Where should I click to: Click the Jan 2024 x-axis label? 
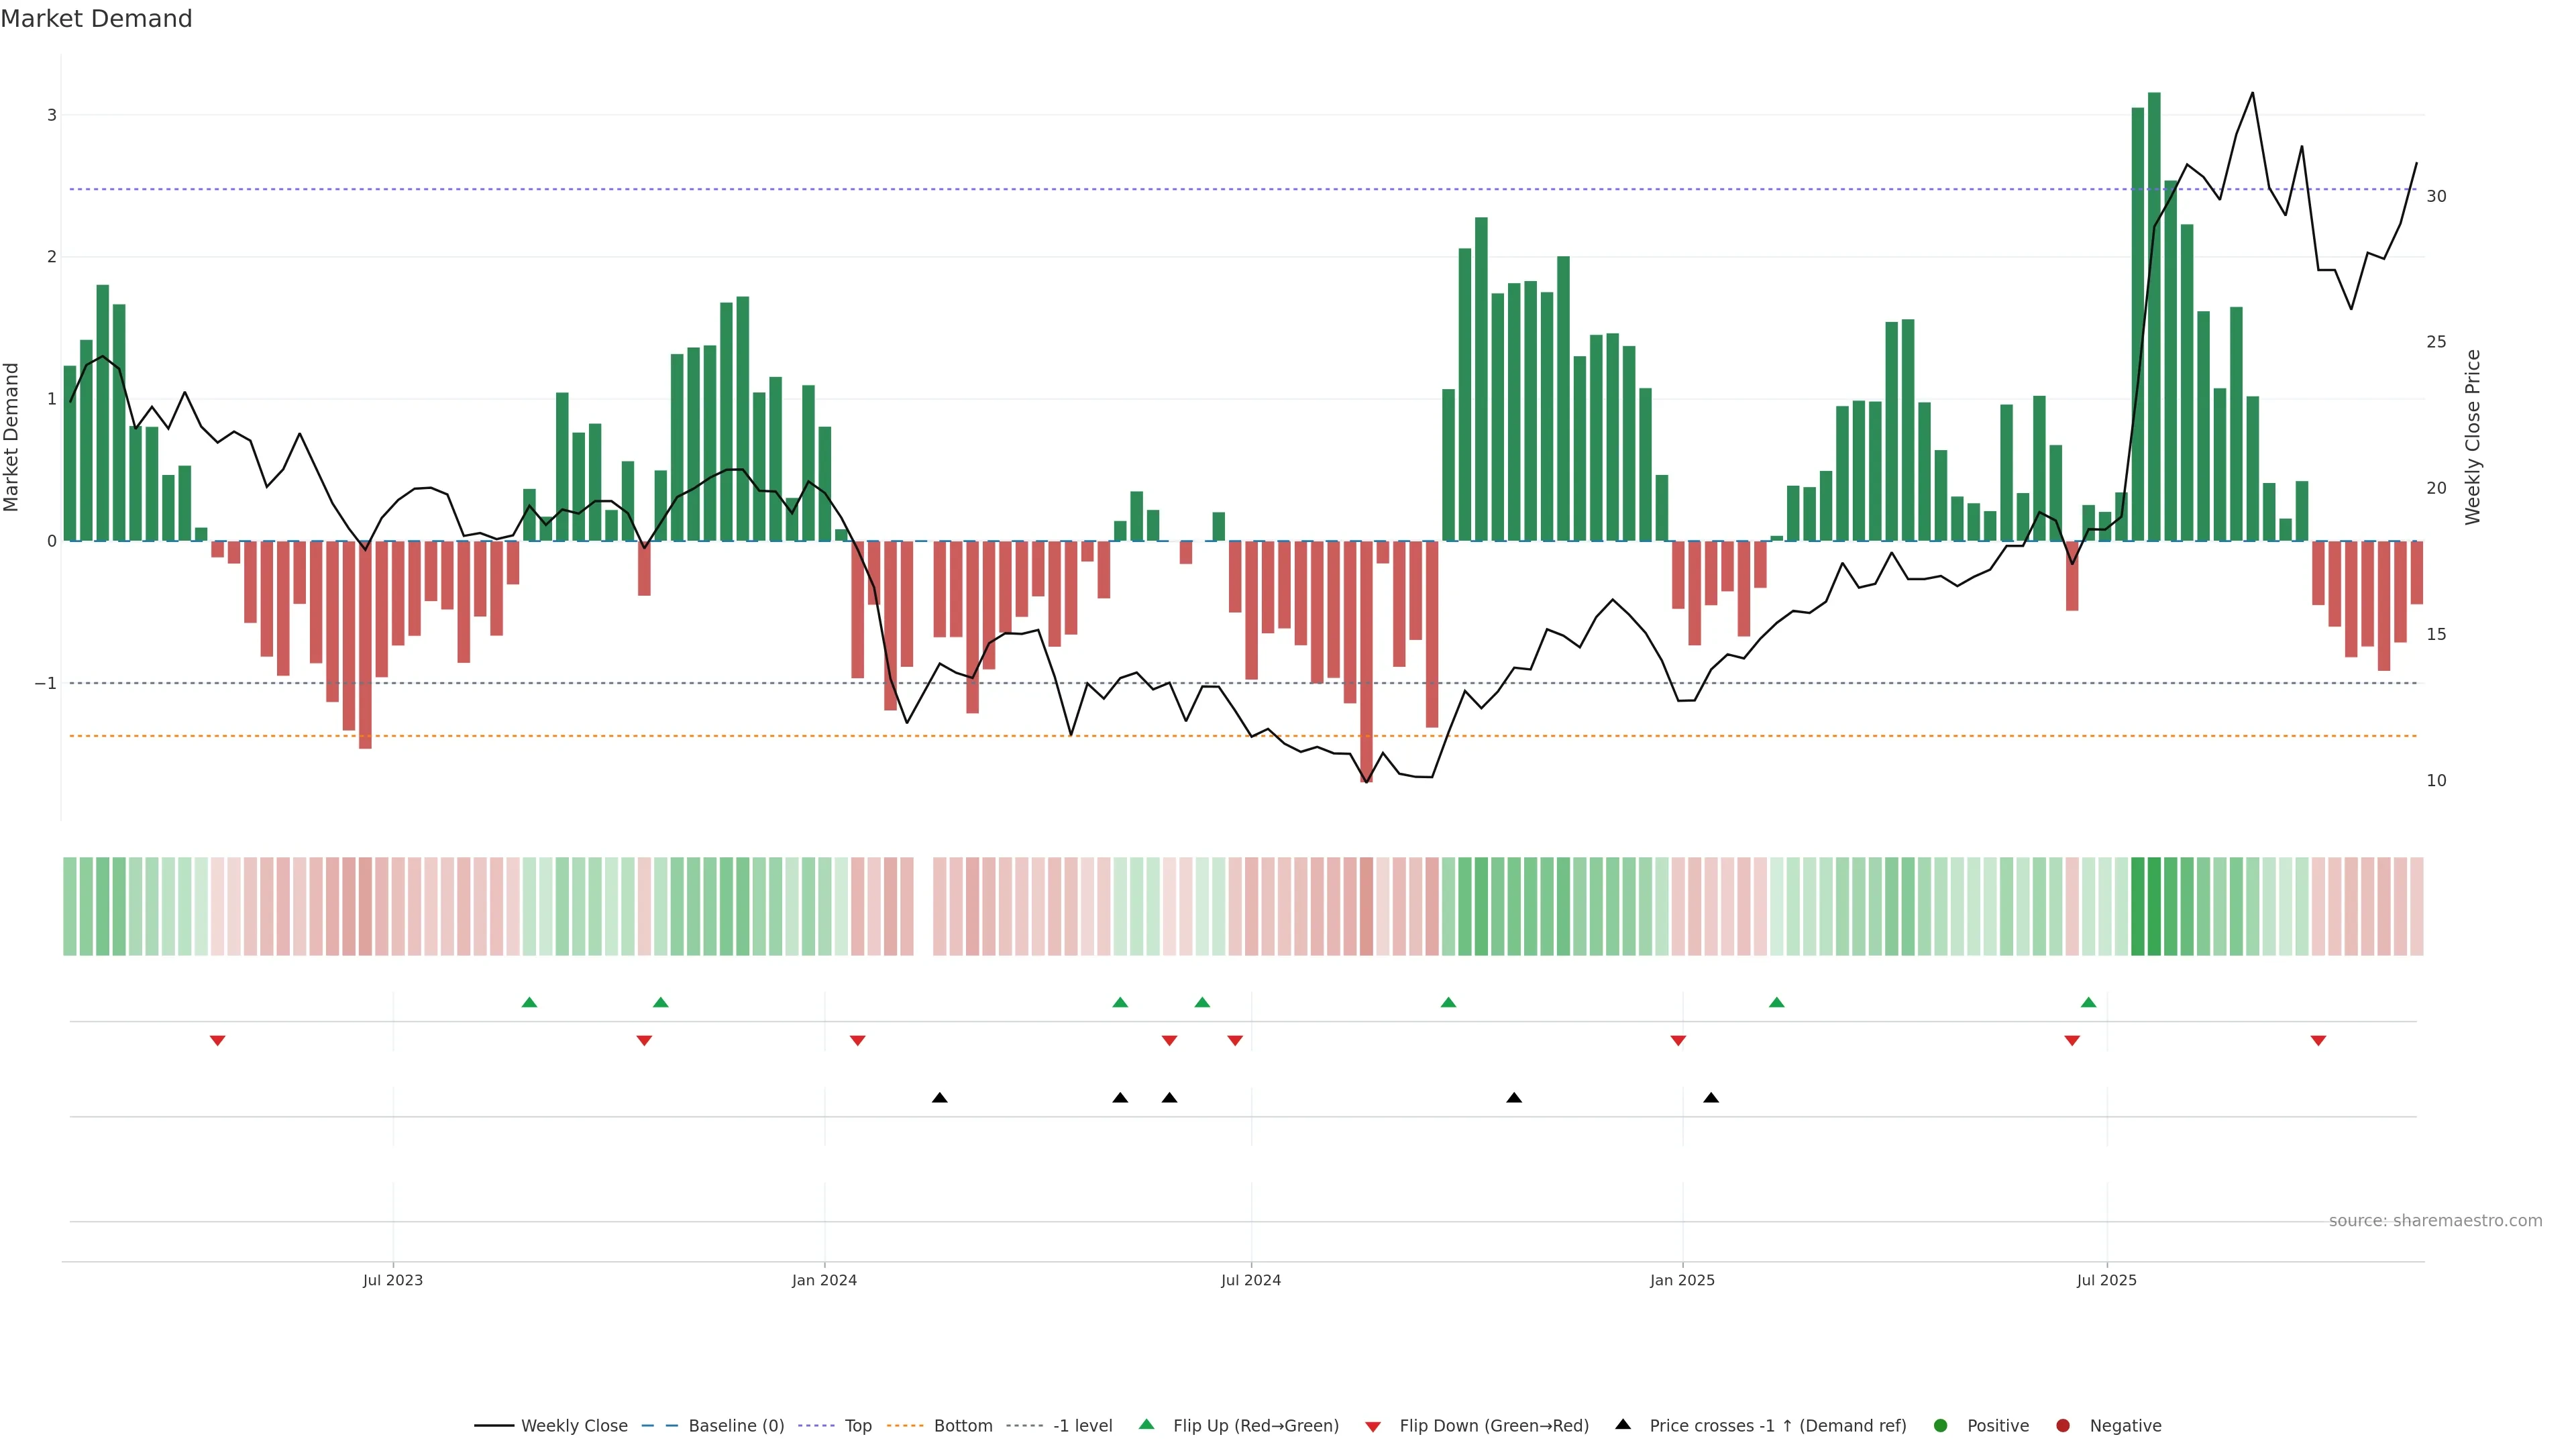(x=824, y=1280)
